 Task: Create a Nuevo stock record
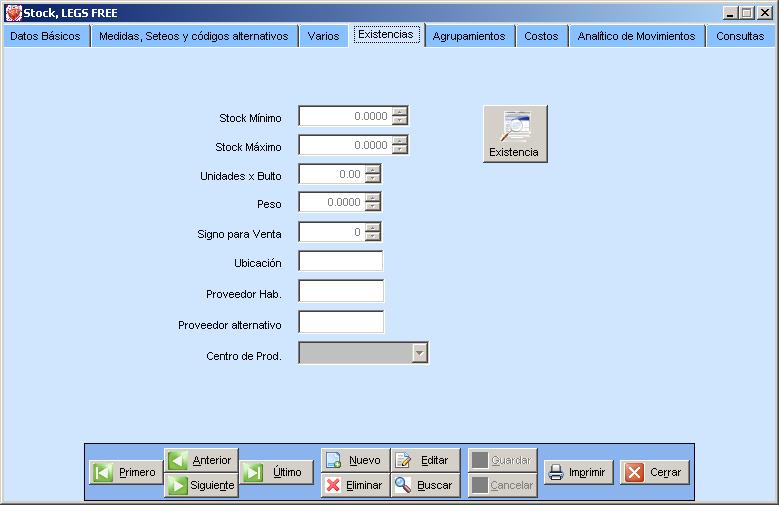(x=354, y=460)
